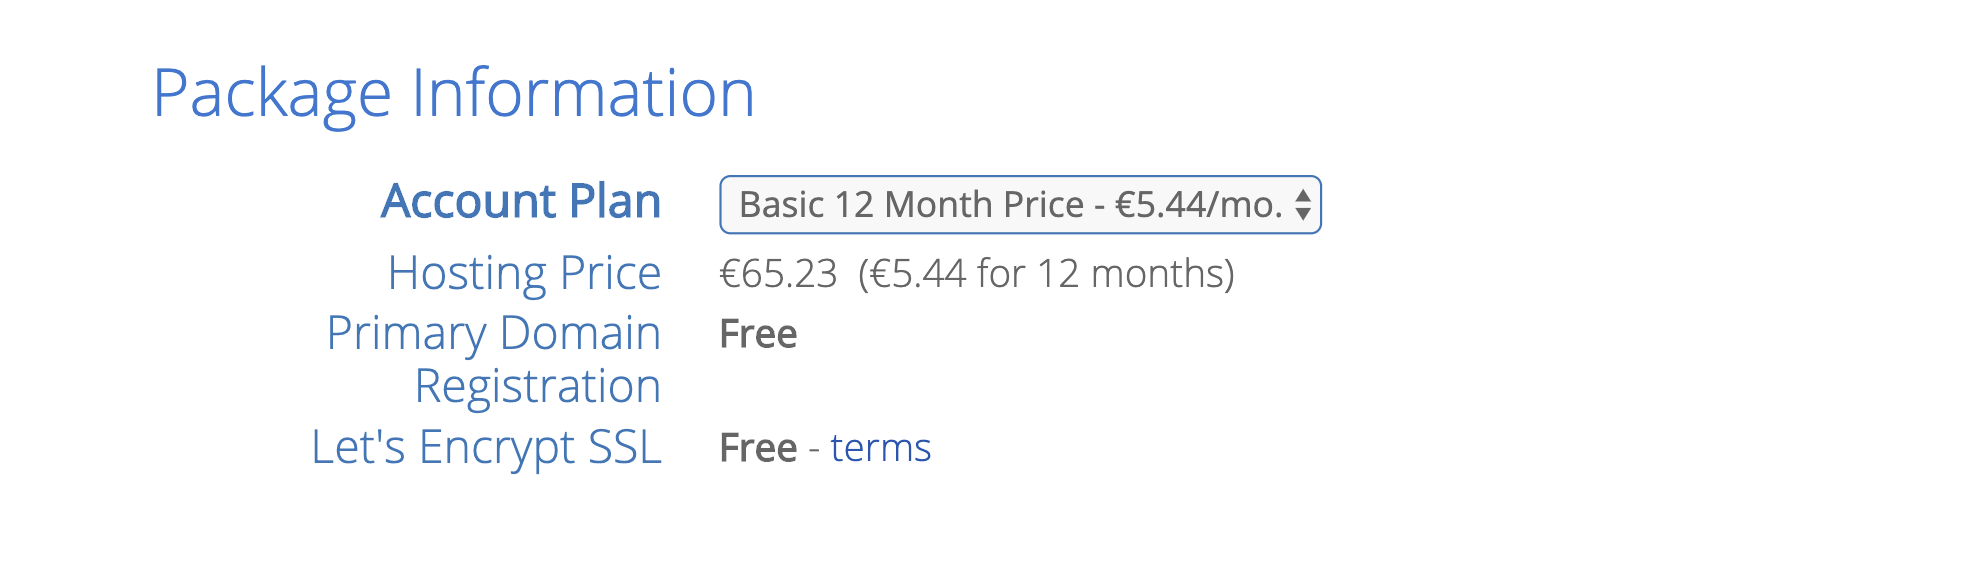Image resolution: width=1980 pixels, height=562 pixels.
Task: Open the Account Plan dropdown
Action: [1019, 205]
